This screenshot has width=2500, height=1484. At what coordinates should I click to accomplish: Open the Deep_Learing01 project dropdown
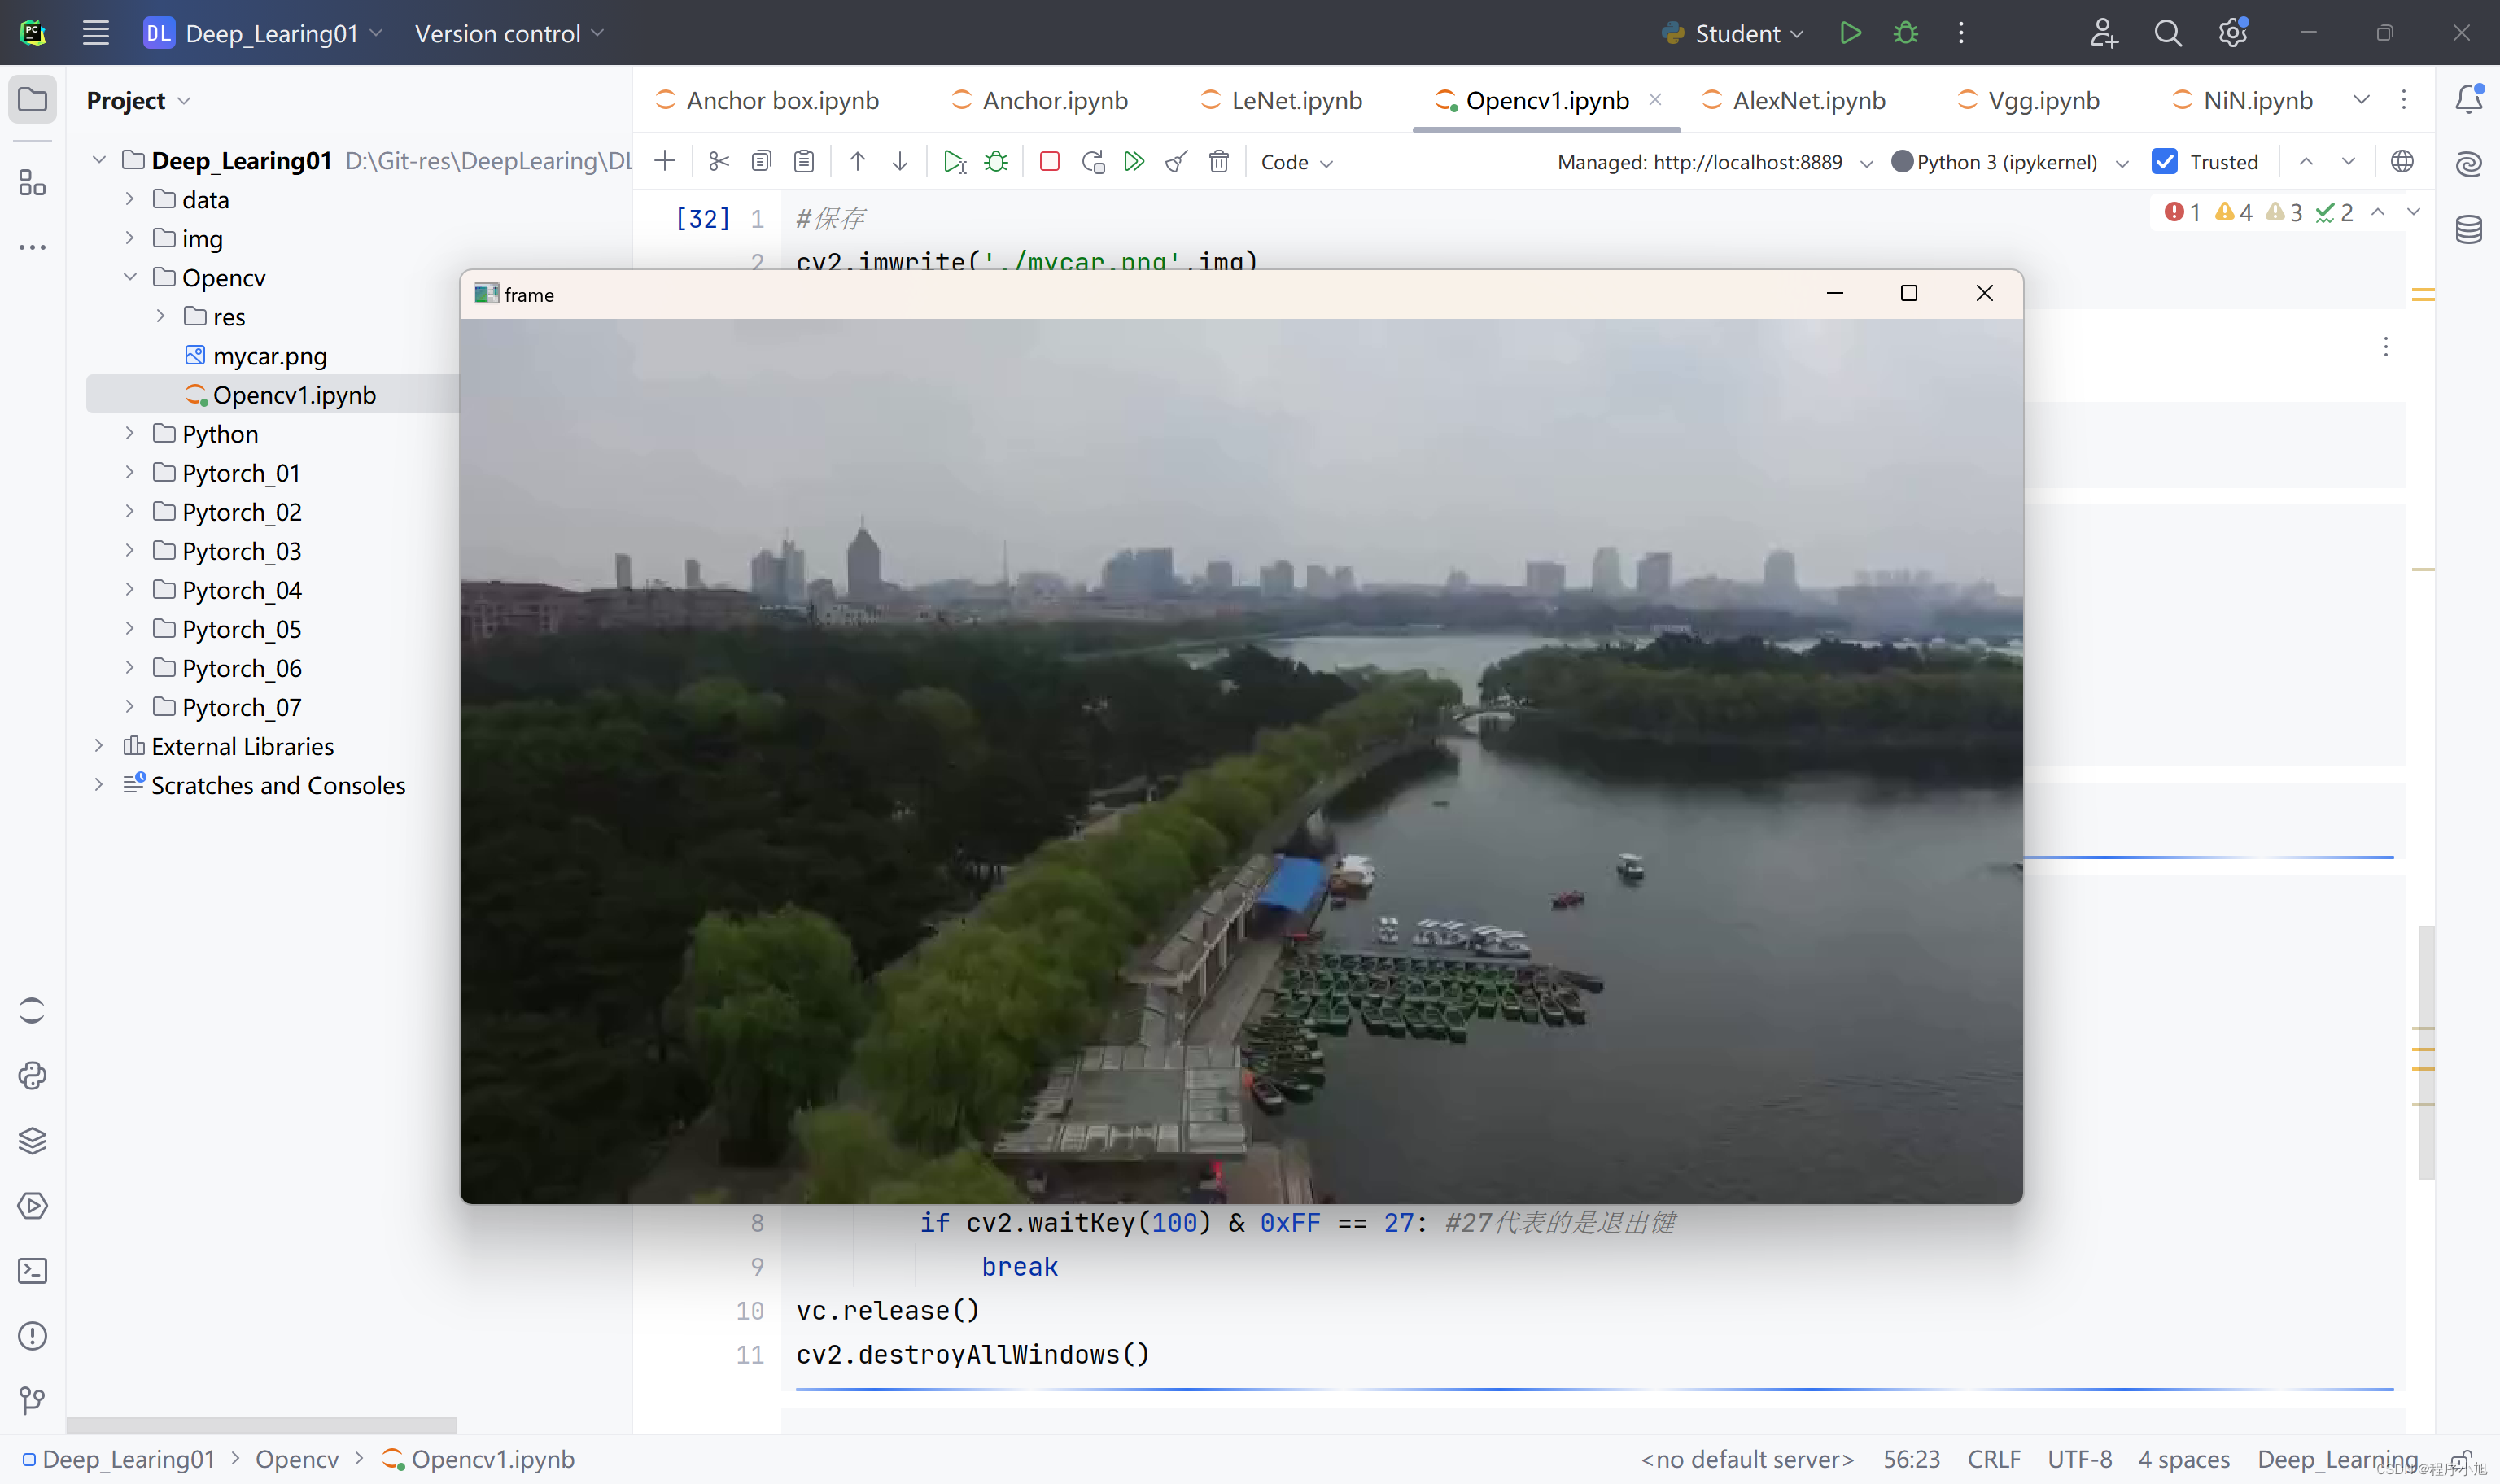coord(264,33)
